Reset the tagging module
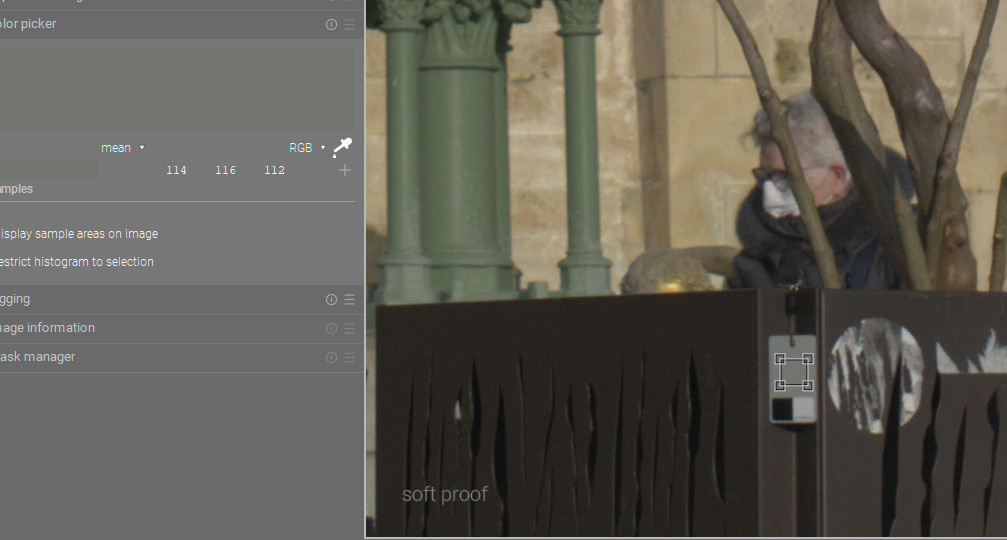 [331, 299]
